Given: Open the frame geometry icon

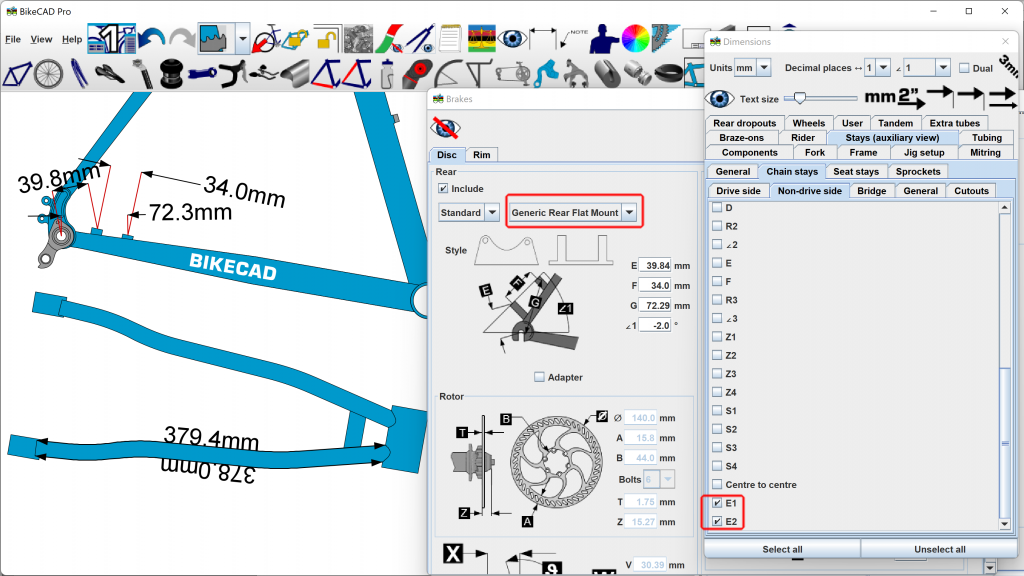Looking at the screenshot, I should 17,74.
